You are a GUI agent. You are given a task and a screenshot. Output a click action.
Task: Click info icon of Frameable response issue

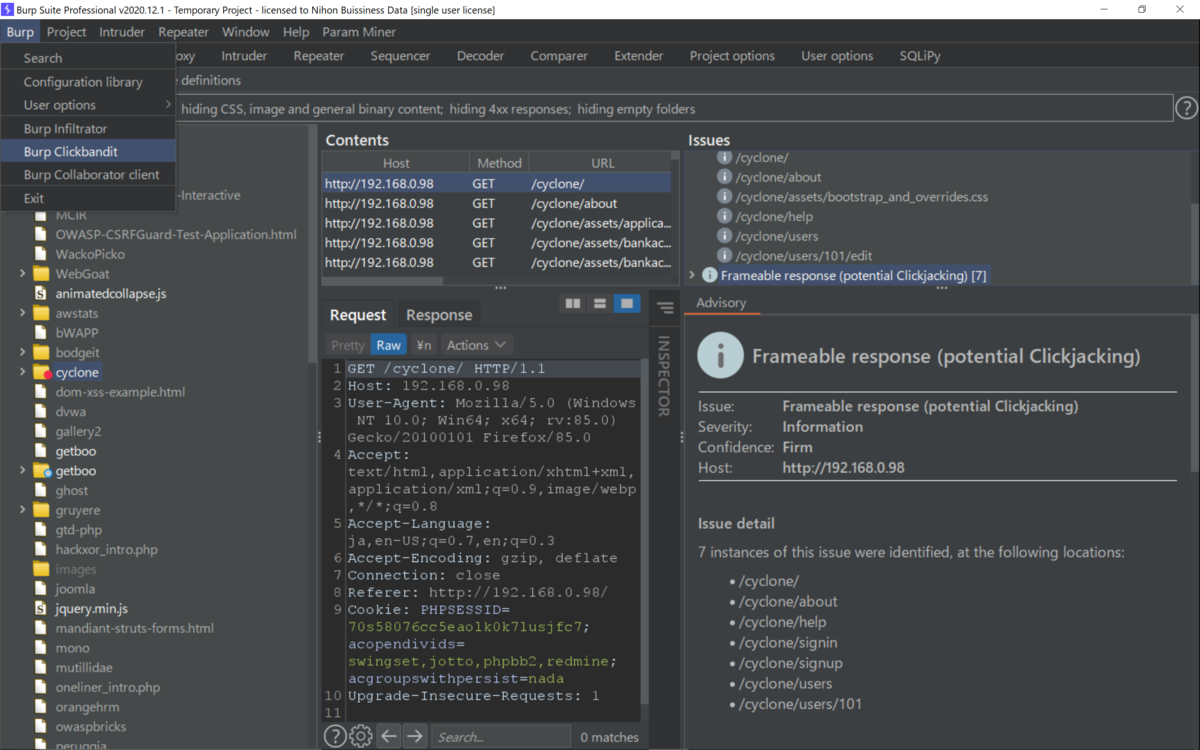tap(710, 275)
